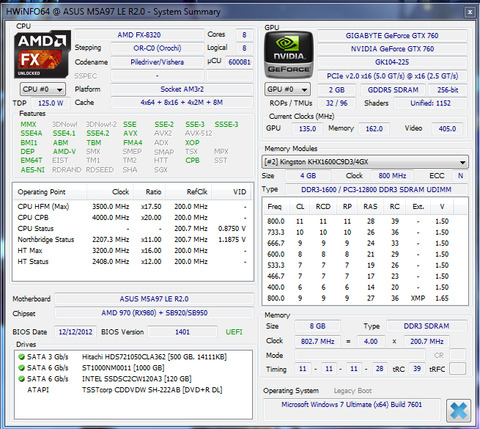The height and width of the screenshot is (429, 480).
Task: Click the AMD FX processor logo
Action: pos(42,55)
